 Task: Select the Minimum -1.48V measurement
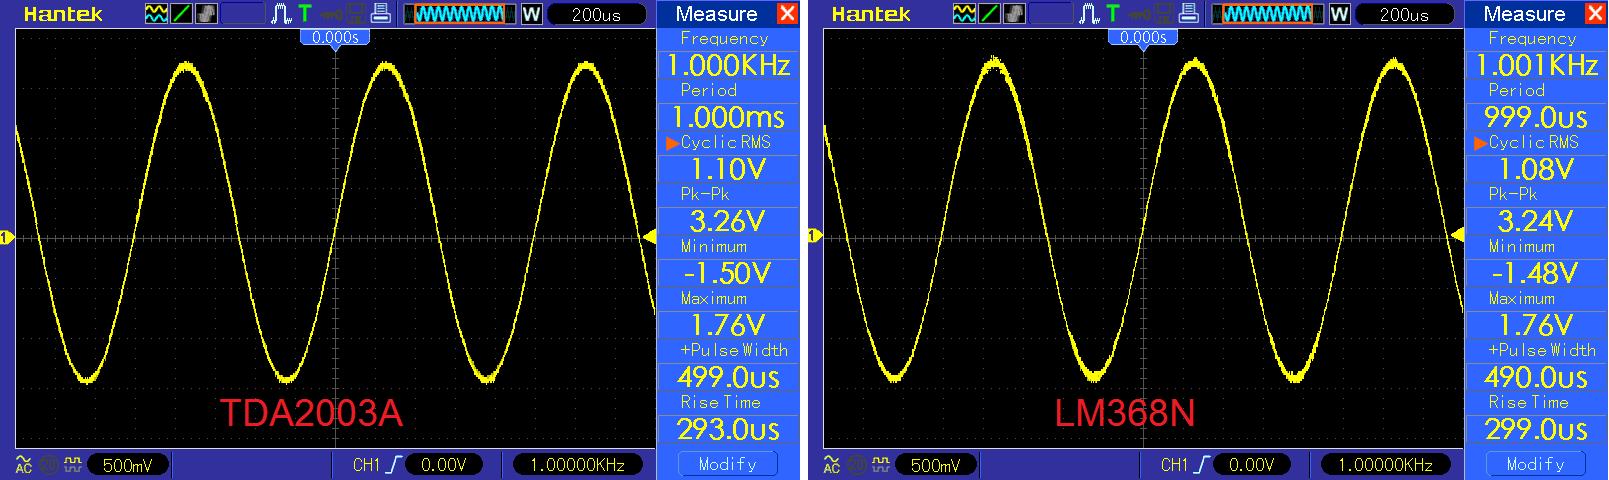pyautogui.click(x=1536, y=262)
